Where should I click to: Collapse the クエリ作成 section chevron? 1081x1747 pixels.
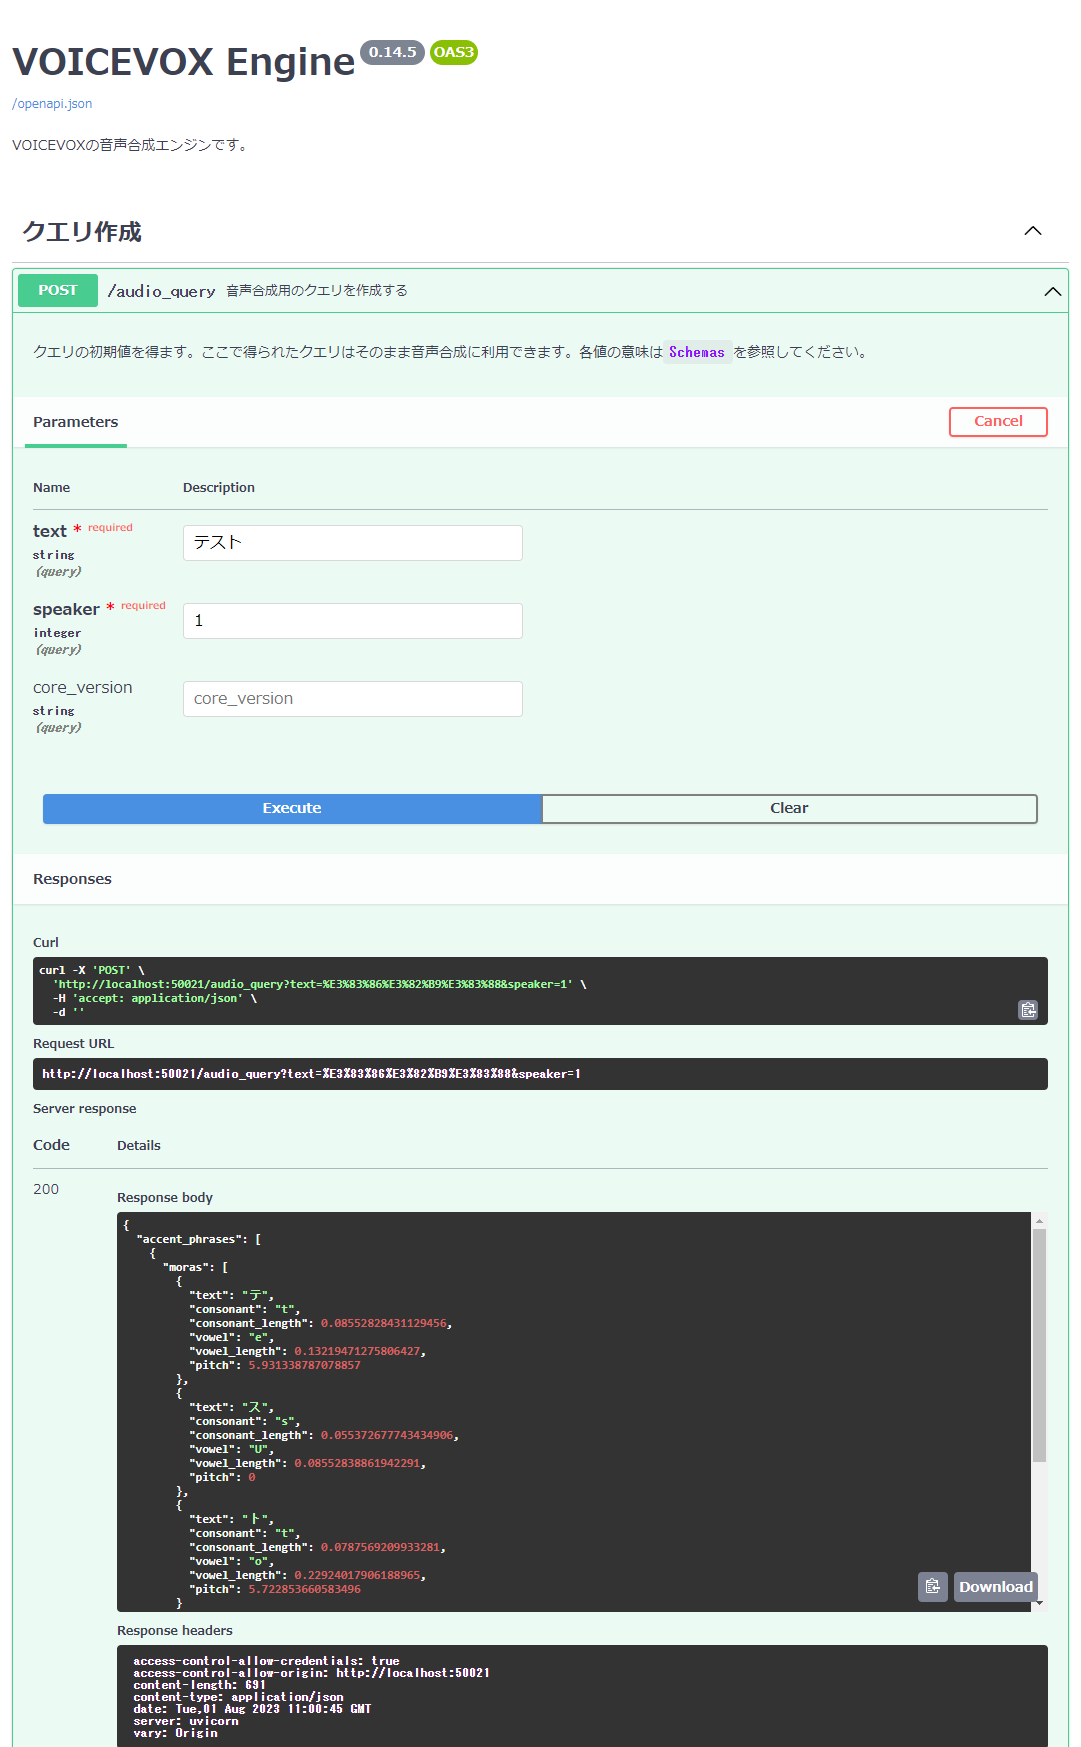coord(1033,231)
